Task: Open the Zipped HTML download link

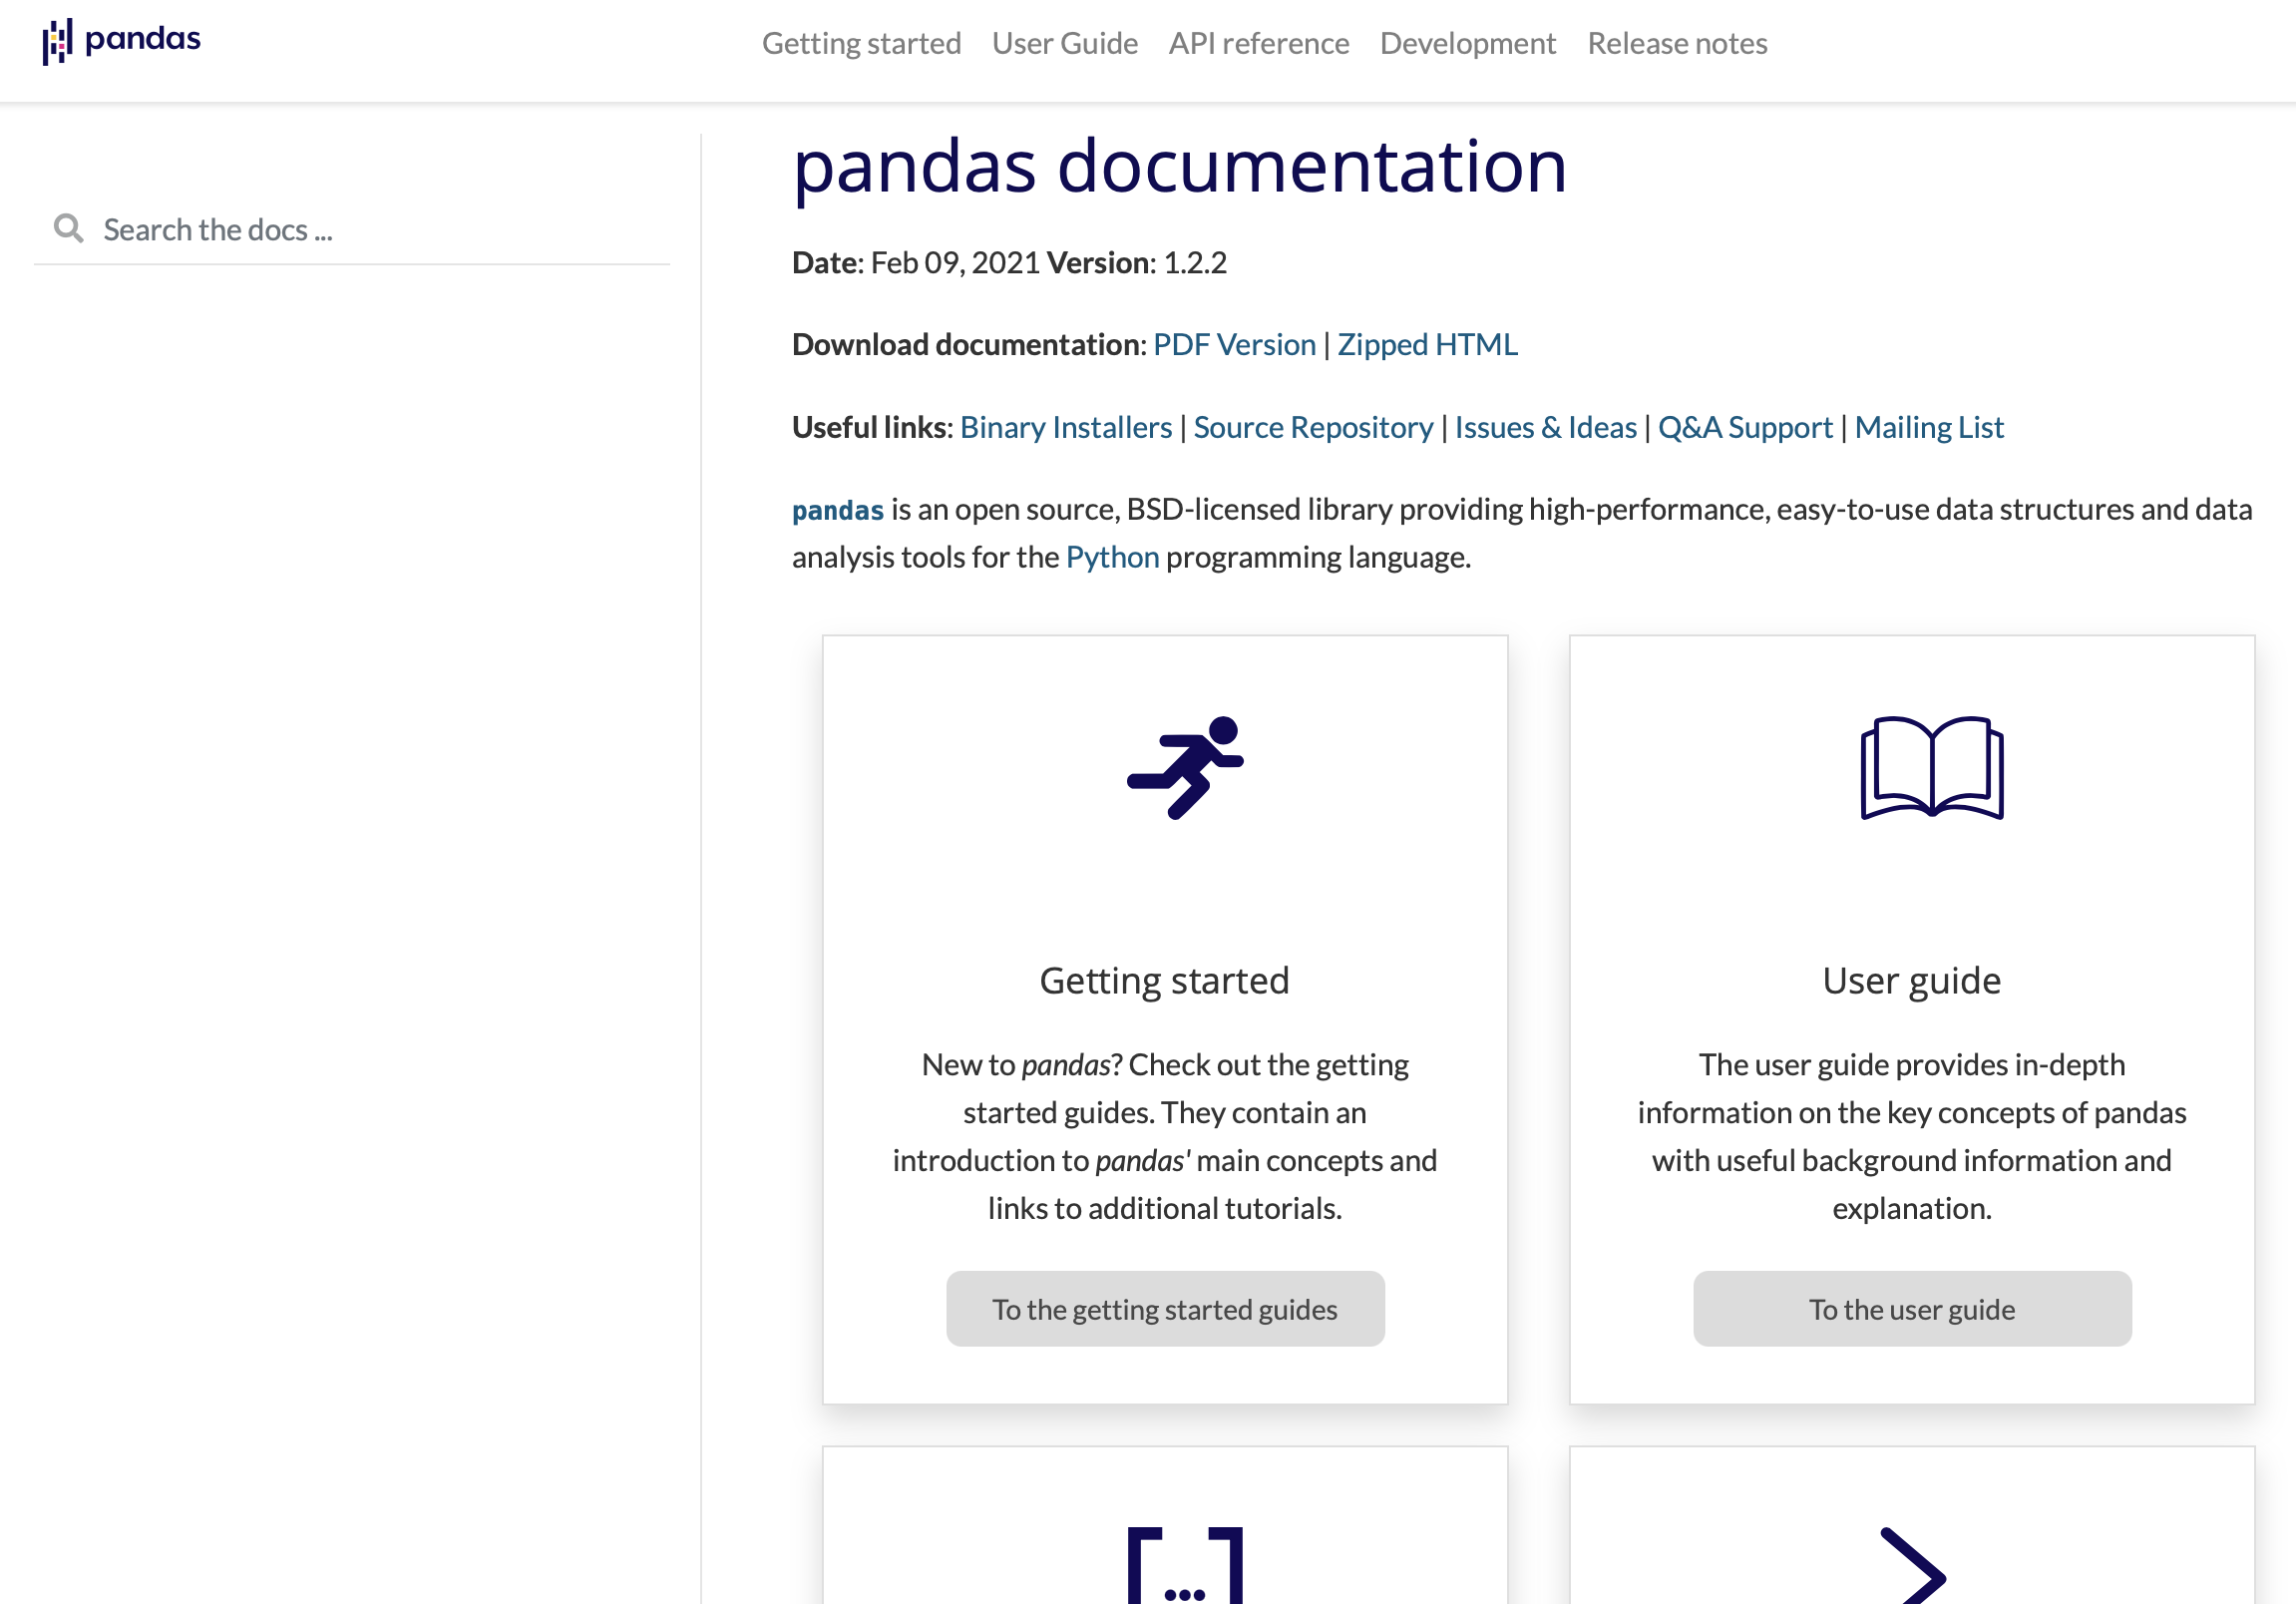Action: pos(1428,344)
